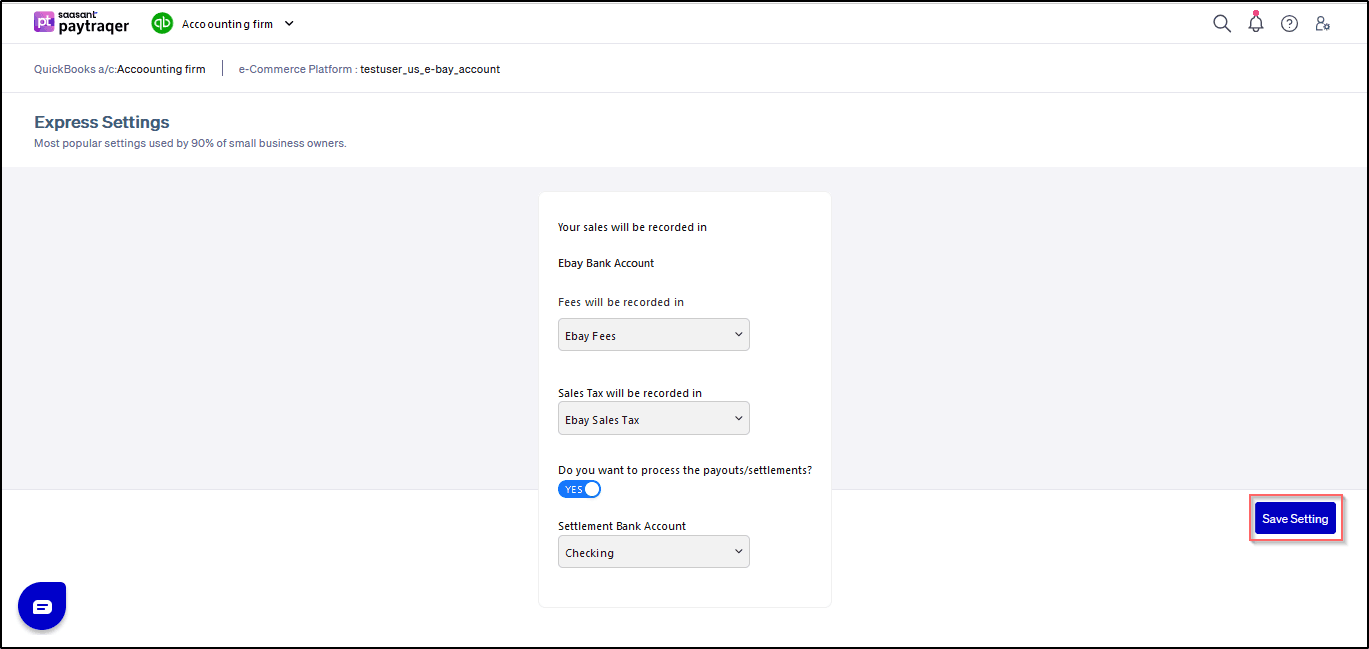Click the red notification badge dot
The height and width of the screenshot is (649, 1369).
point(1256,13)
